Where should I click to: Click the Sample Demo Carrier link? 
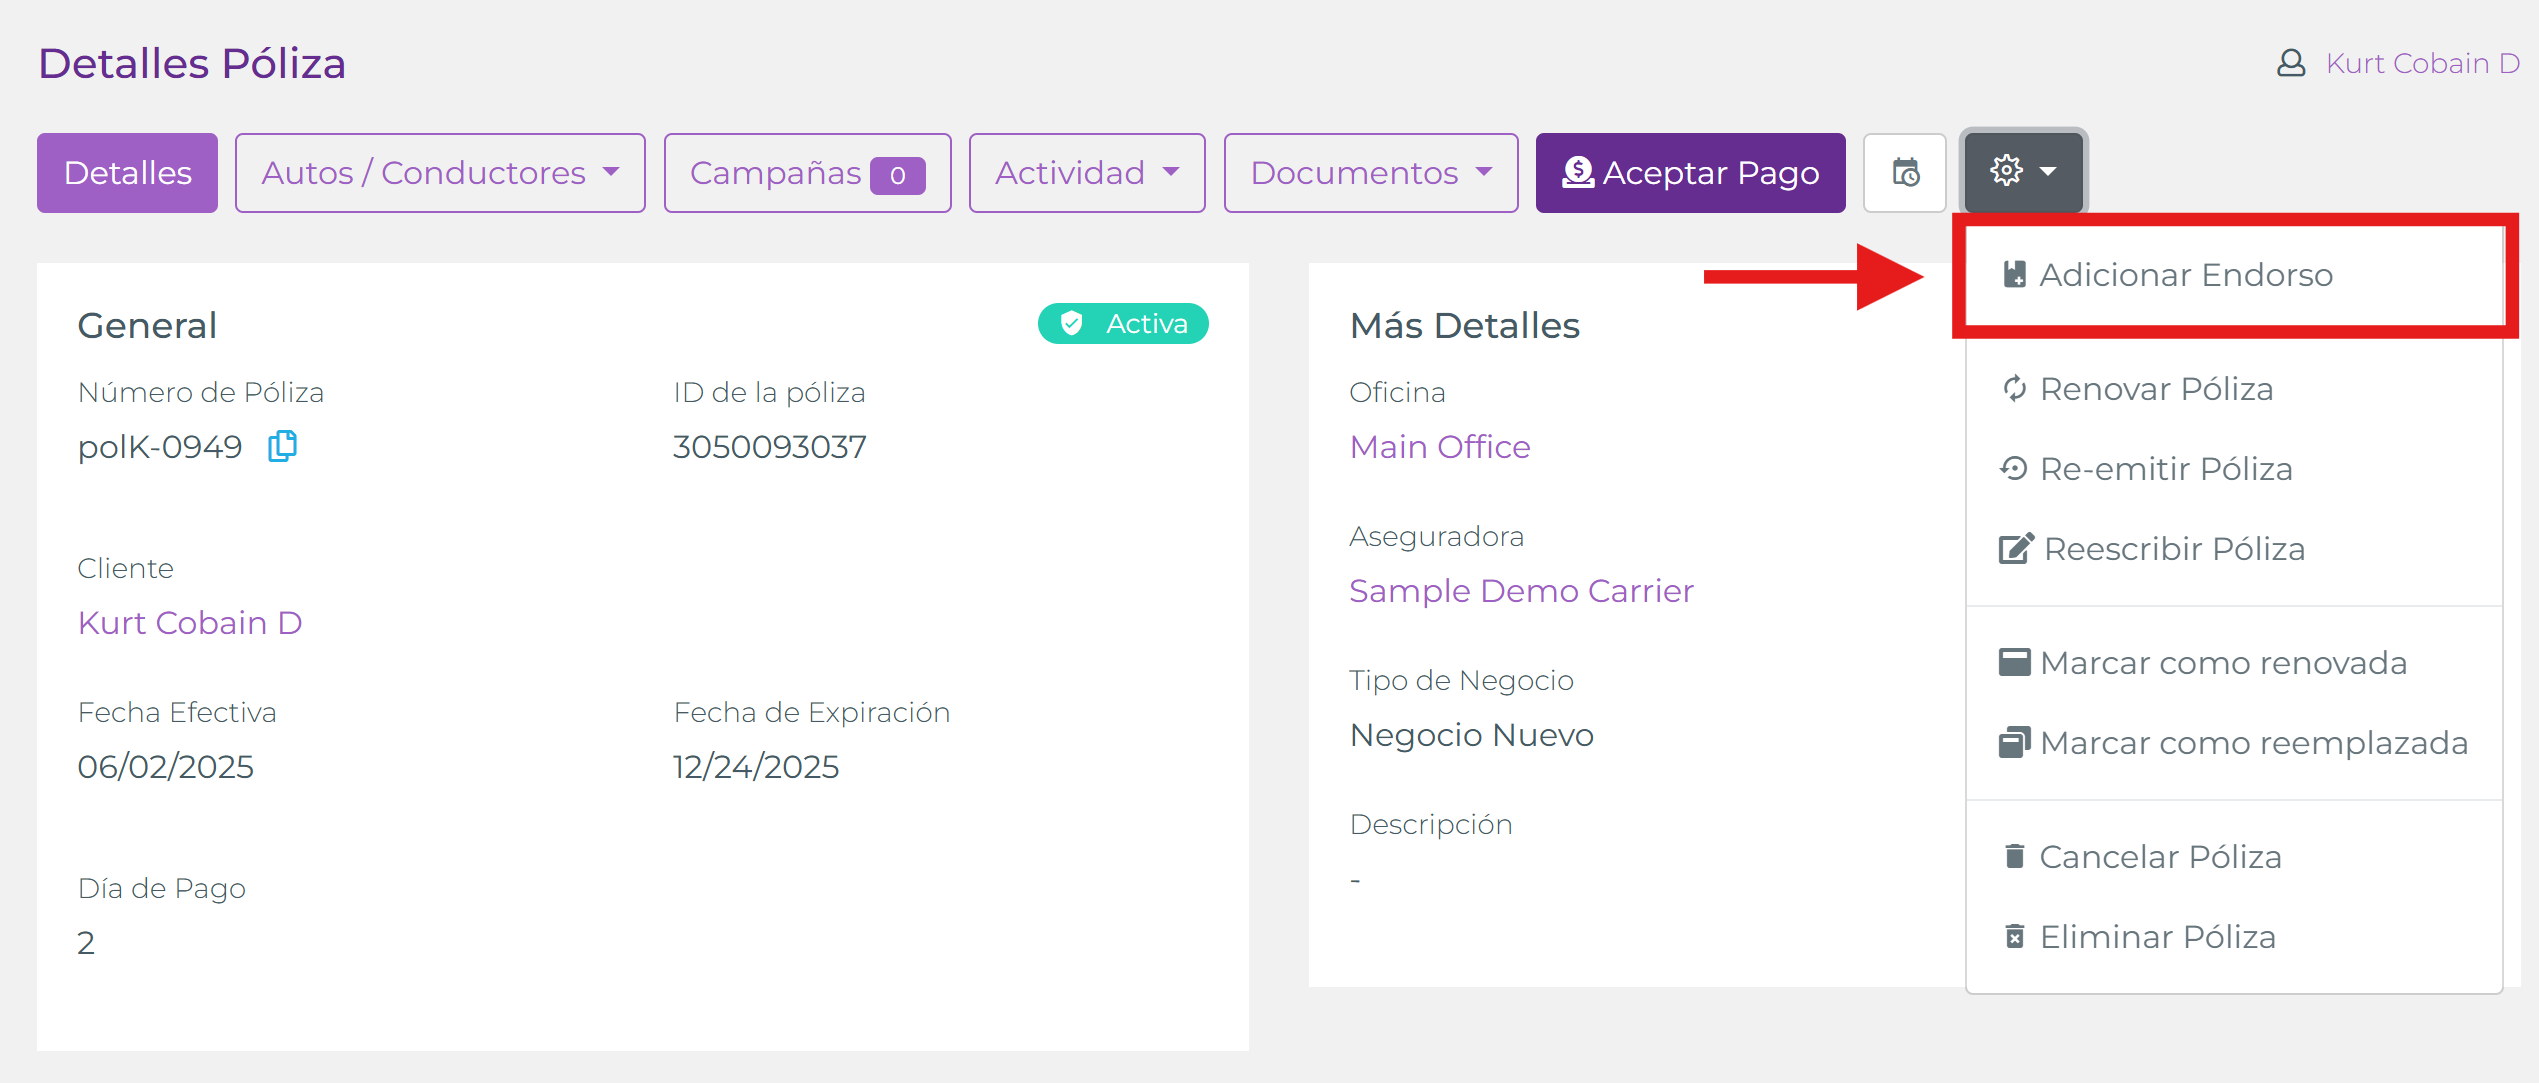coord(1521,591)
